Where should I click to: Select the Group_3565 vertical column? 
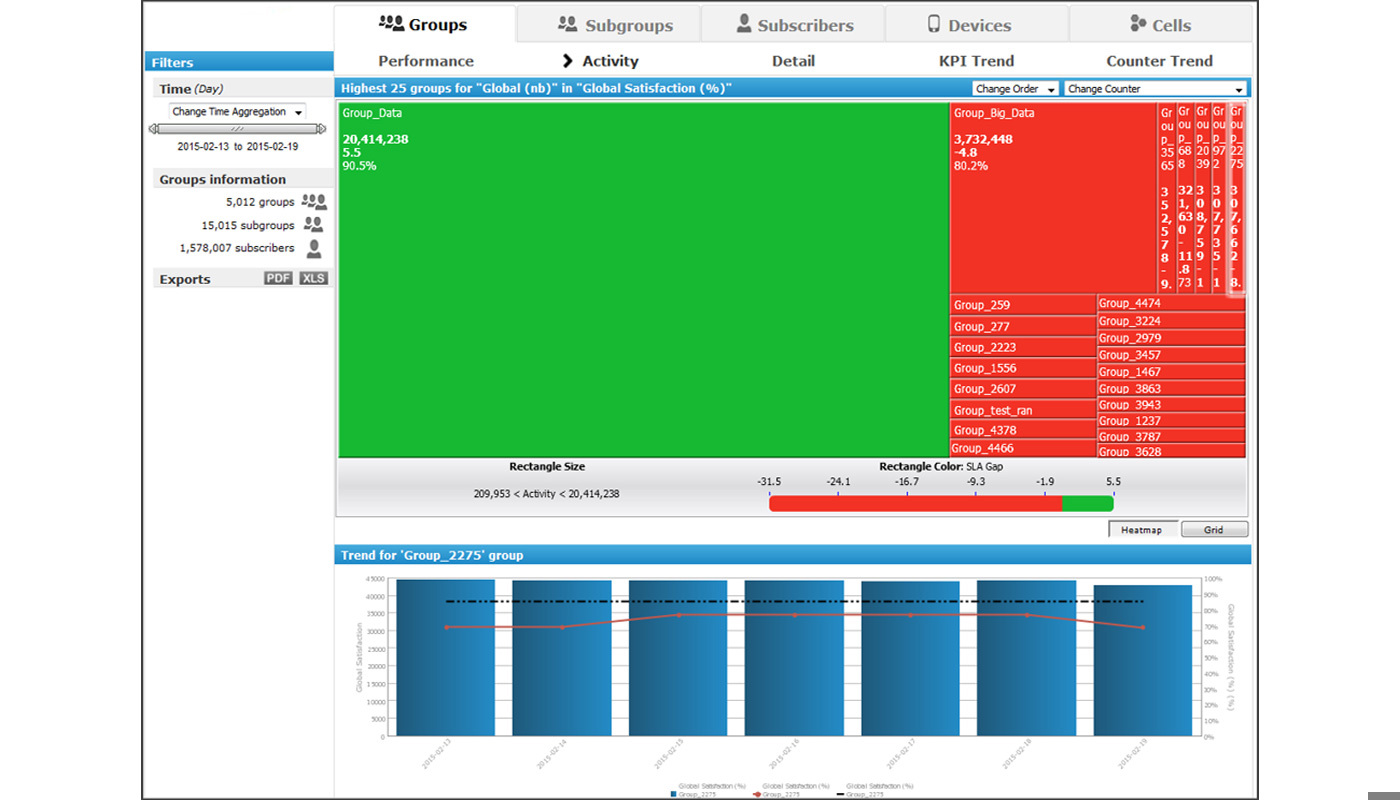[1167, 197]
